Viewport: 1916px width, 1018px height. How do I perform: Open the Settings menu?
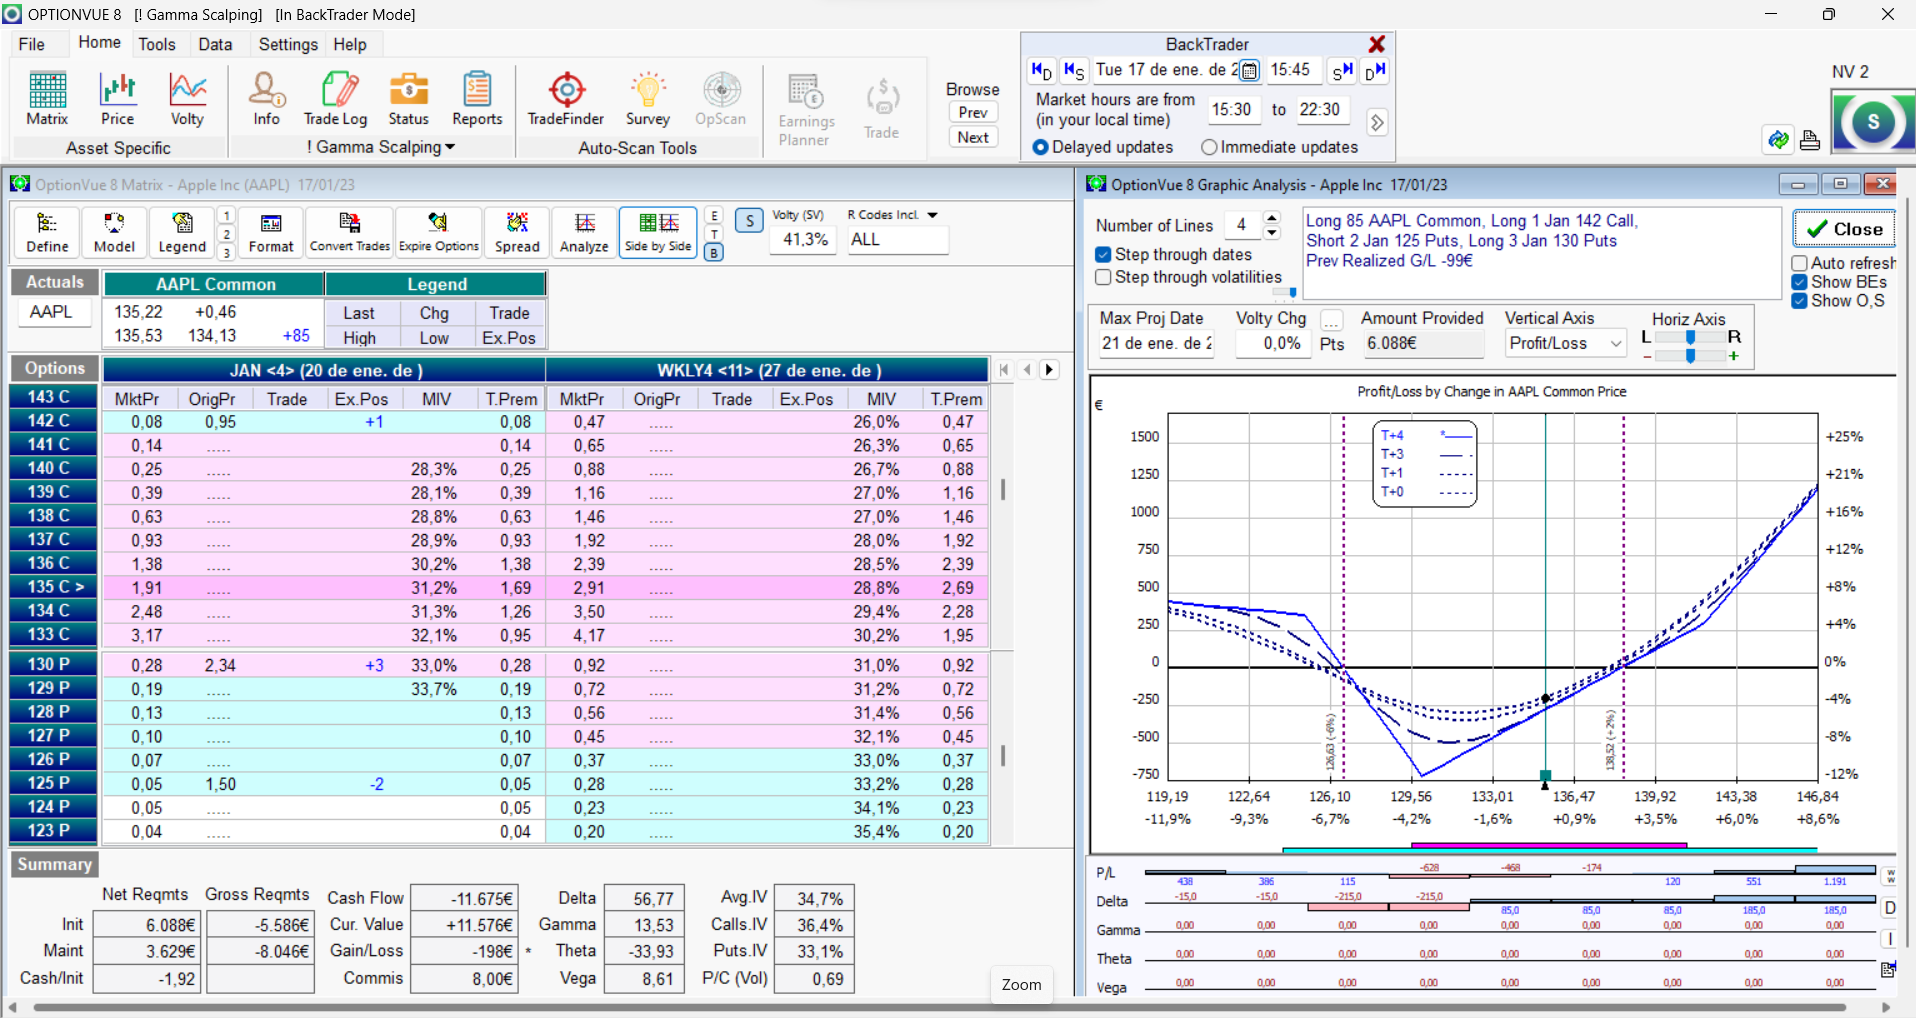click(288, 44)
